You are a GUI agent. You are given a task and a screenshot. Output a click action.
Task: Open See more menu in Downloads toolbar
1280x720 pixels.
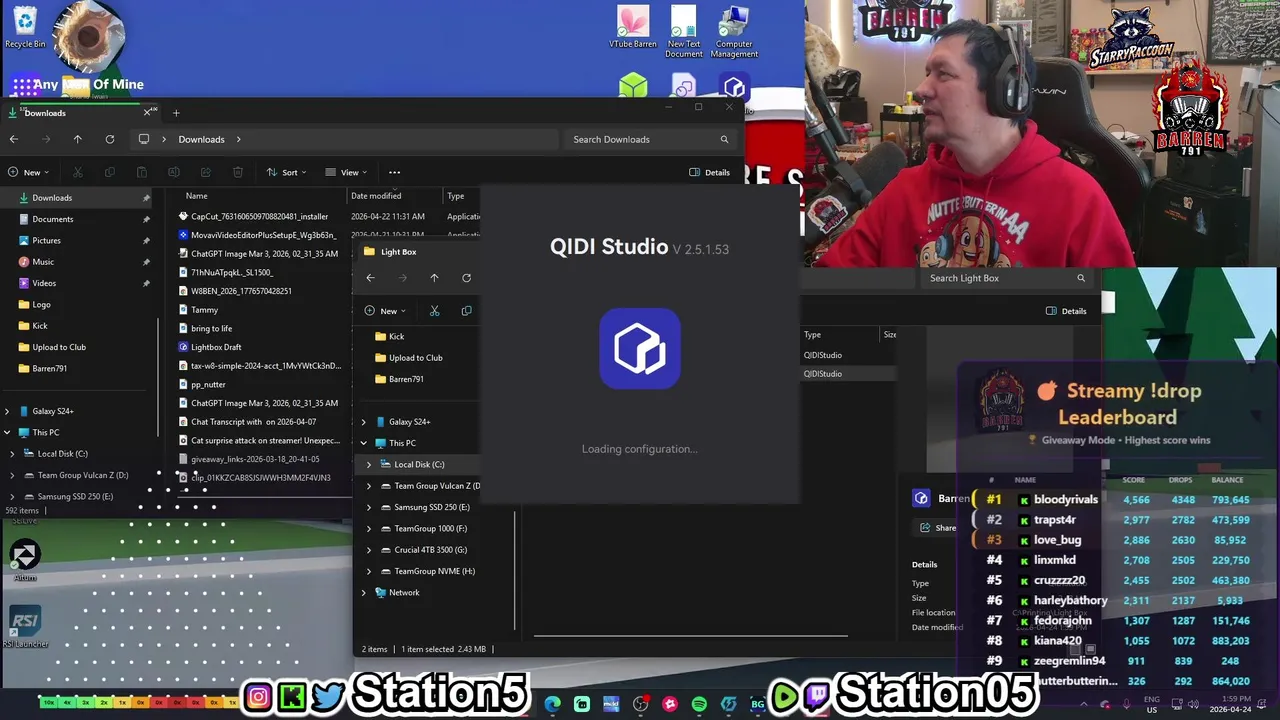click(394, 172)
